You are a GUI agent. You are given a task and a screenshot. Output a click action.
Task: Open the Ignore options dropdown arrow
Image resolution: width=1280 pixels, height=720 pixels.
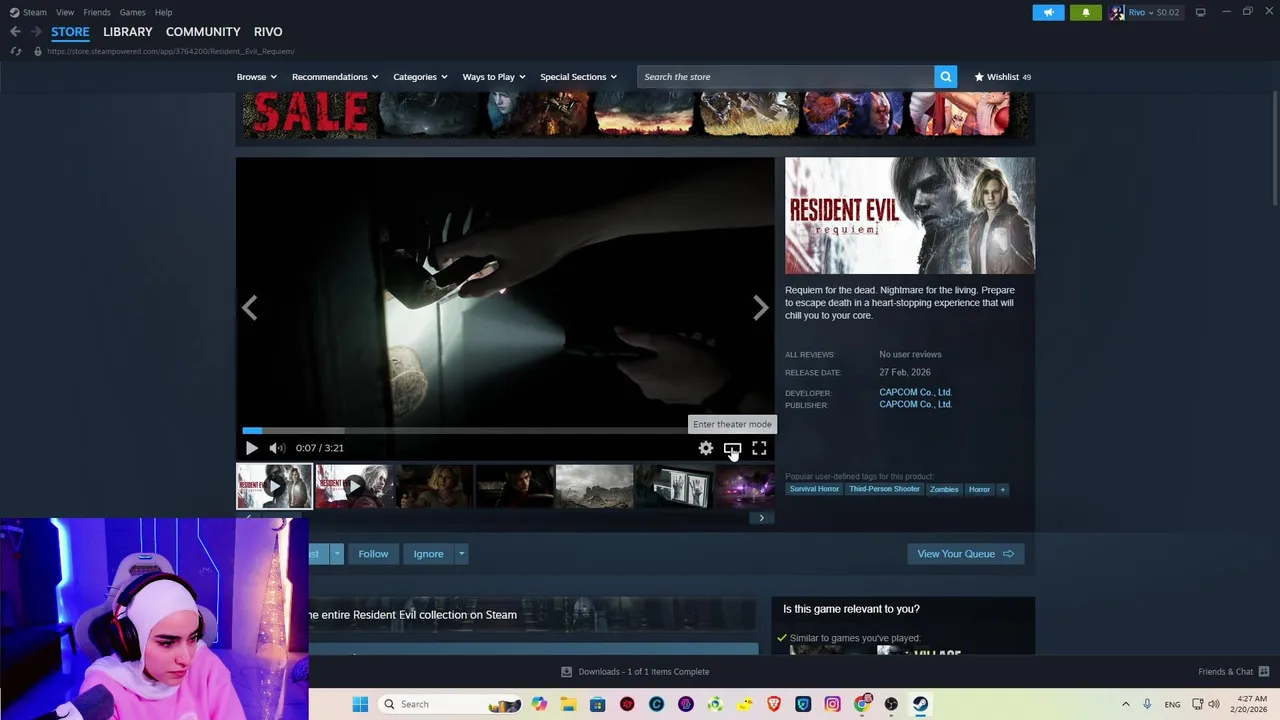coord(461,554)
